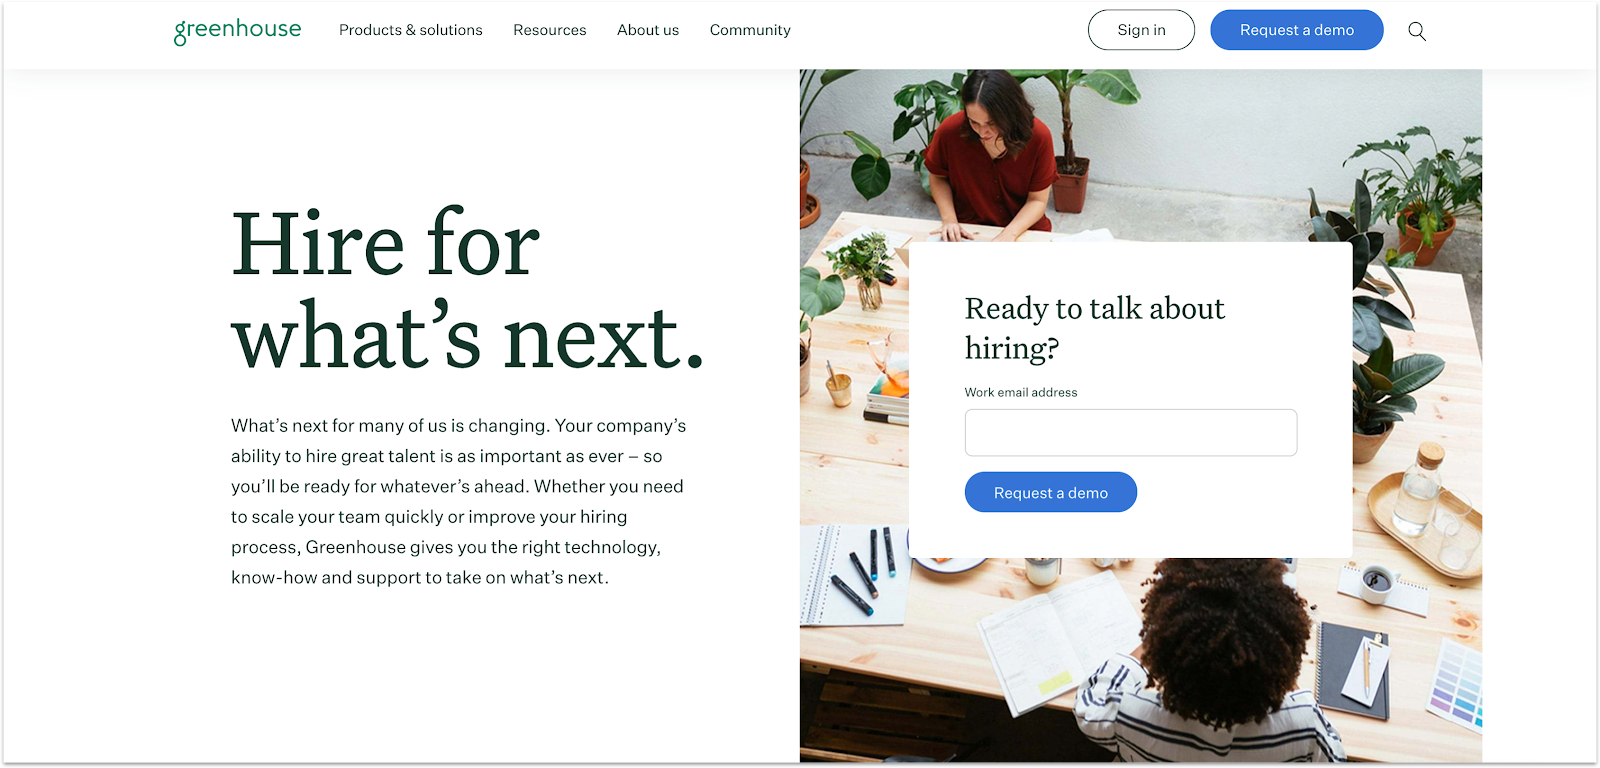
Task: Open the Products & solutions menu
Action: 410,30
